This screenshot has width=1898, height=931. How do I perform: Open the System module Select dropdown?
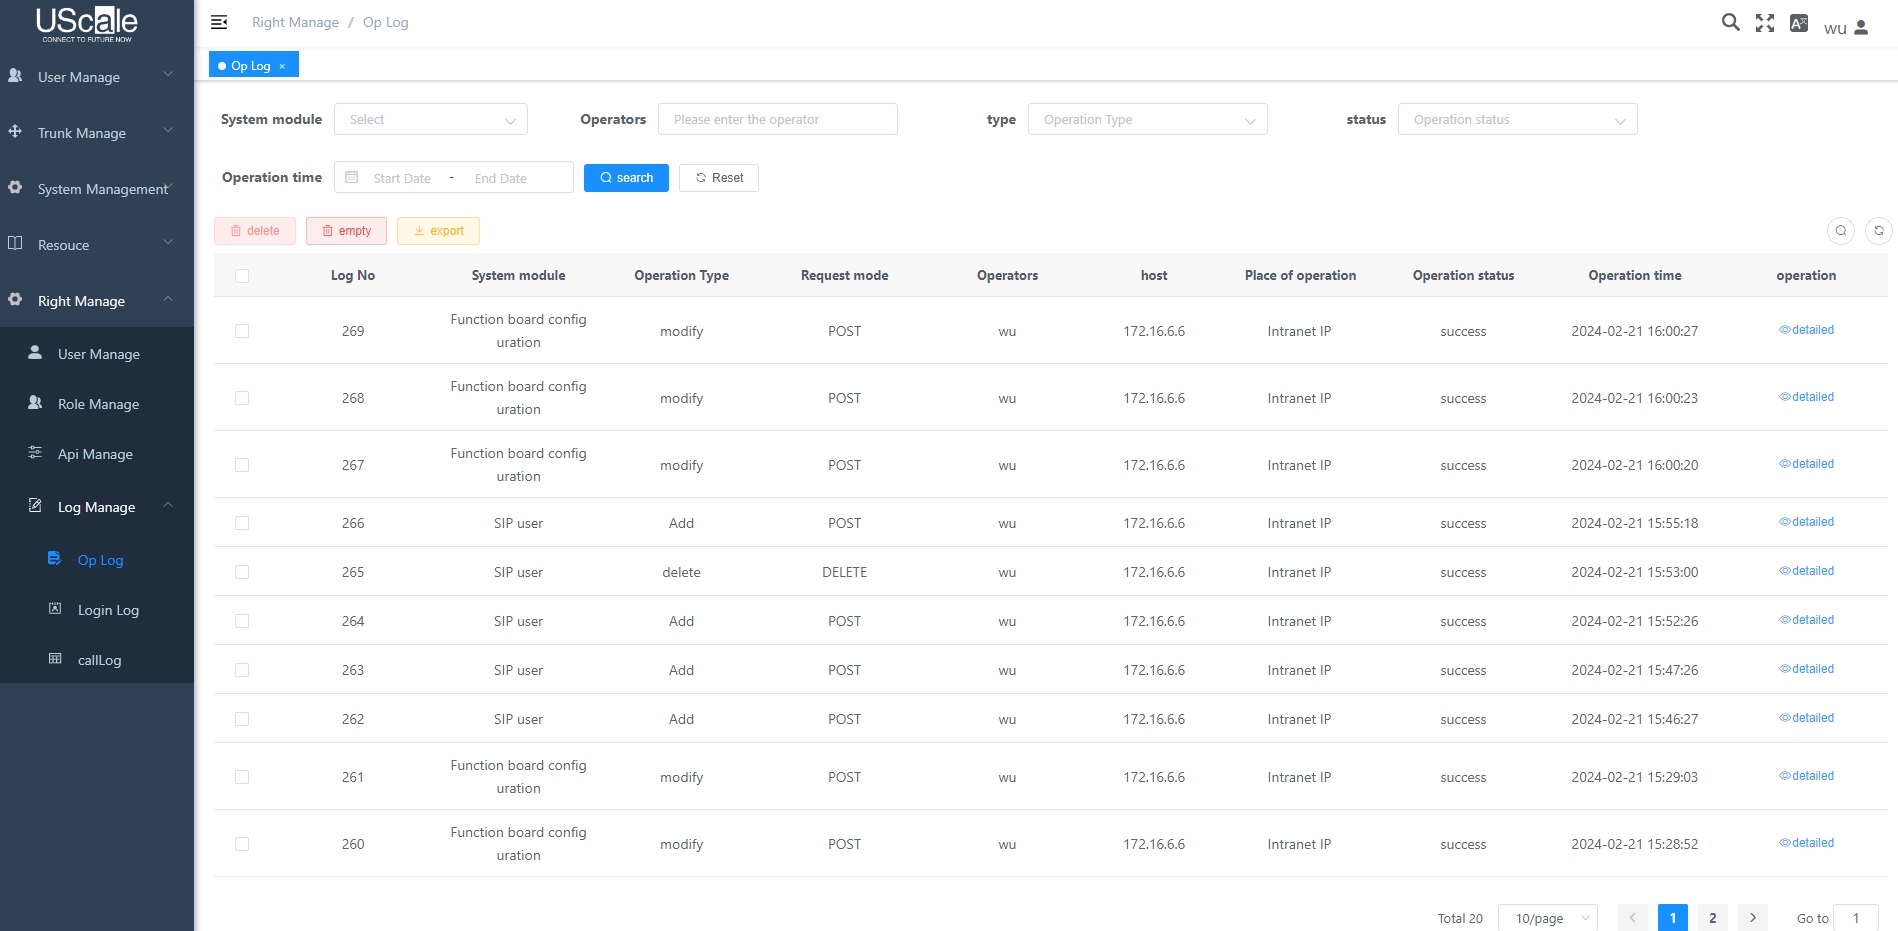(x=431, y=119)
